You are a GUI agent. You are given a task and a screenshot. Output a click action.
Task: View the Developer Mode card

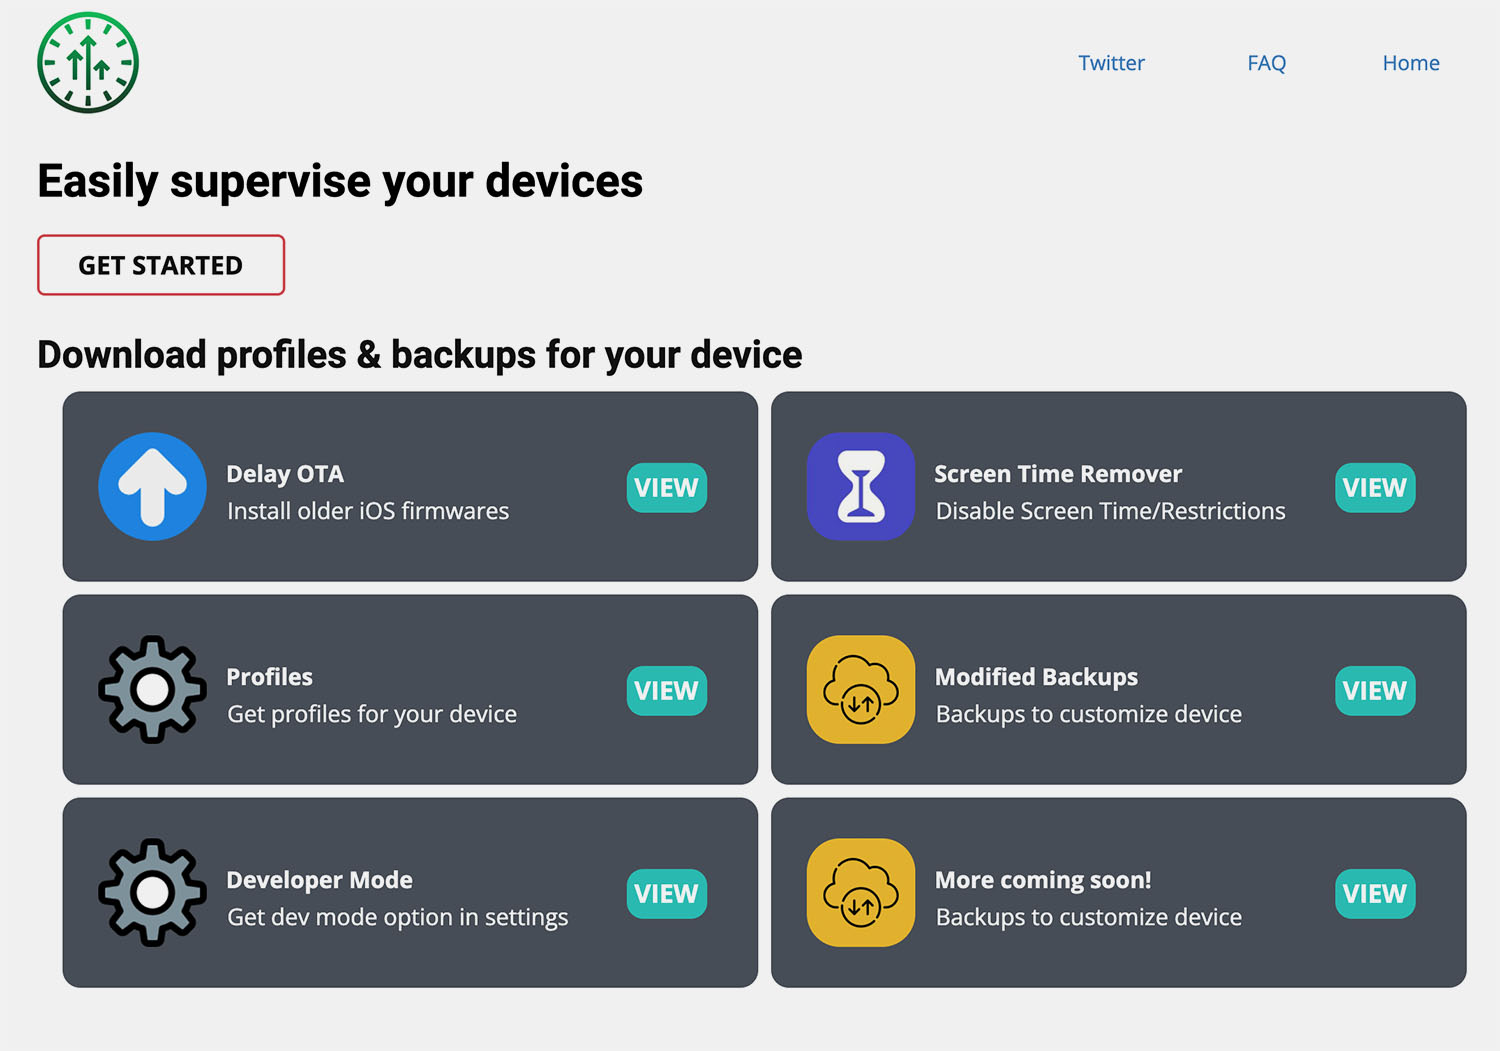click(667, 894)
